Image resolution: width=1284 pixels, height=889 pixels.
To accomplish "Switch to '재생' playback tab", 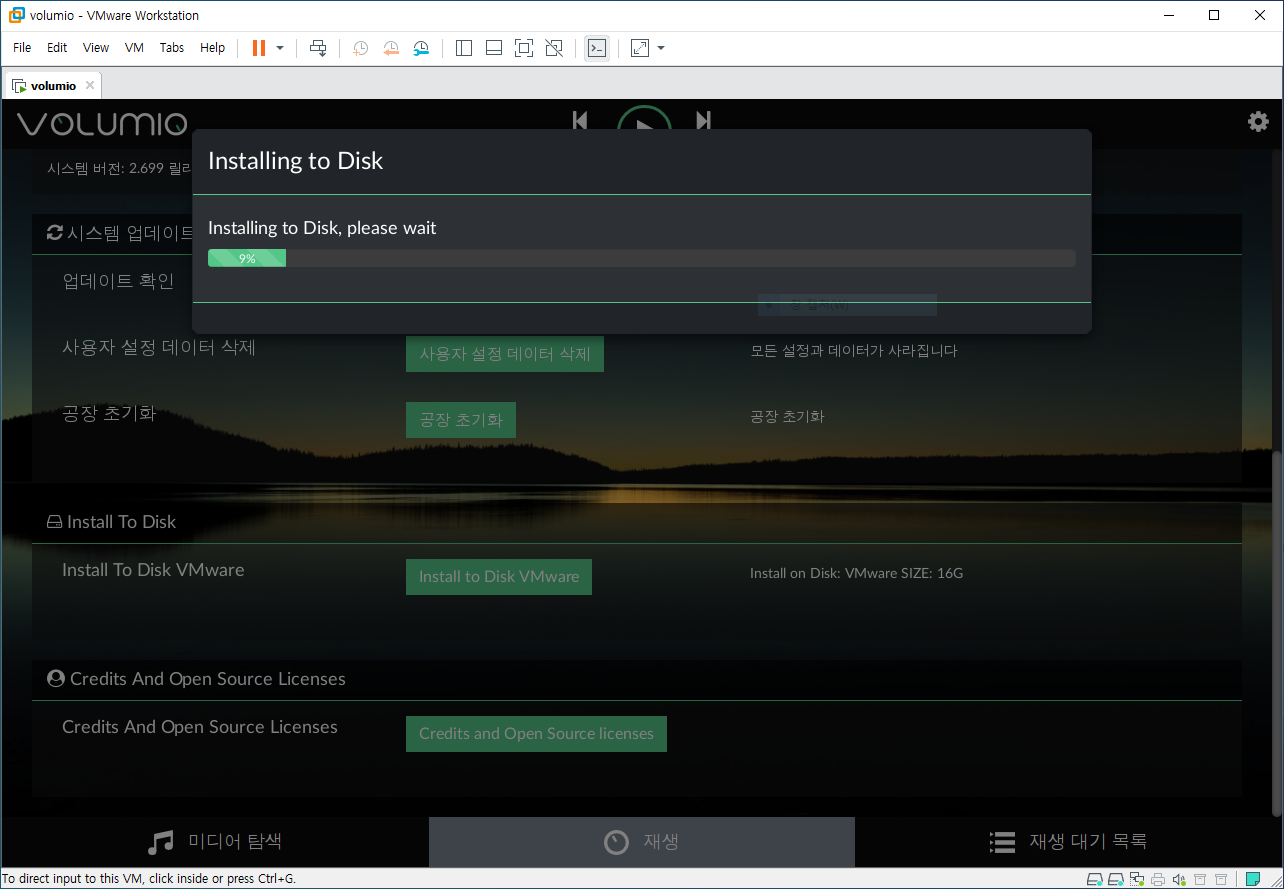I will click(x=642, y=842).
